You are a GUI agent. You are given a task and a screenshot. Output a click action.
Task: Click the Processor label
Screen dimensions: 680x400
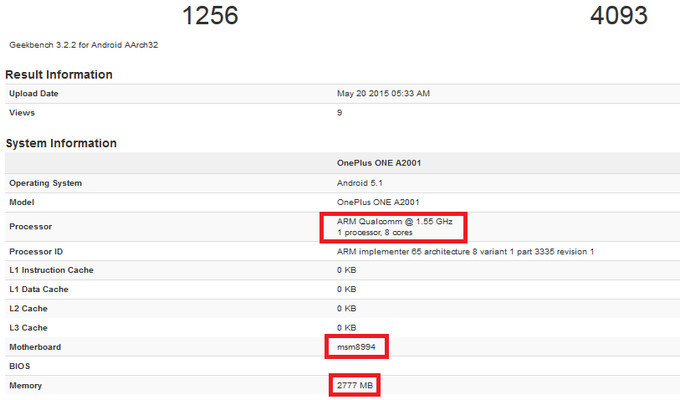coord(31,226)
